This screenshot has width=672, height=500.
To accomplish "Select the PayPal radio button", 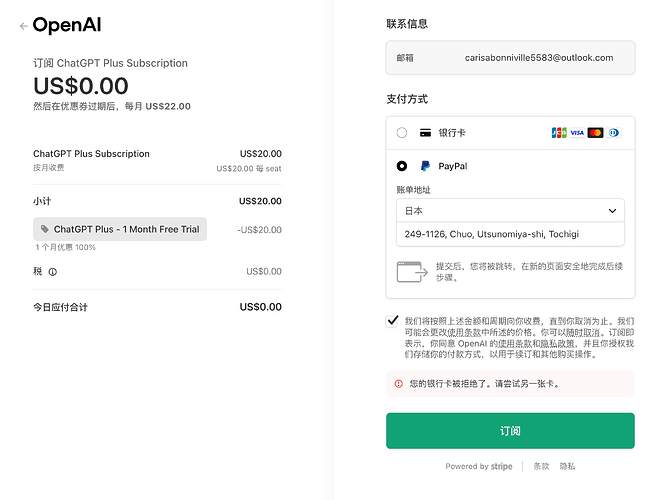I will click(x=402, y=166).
